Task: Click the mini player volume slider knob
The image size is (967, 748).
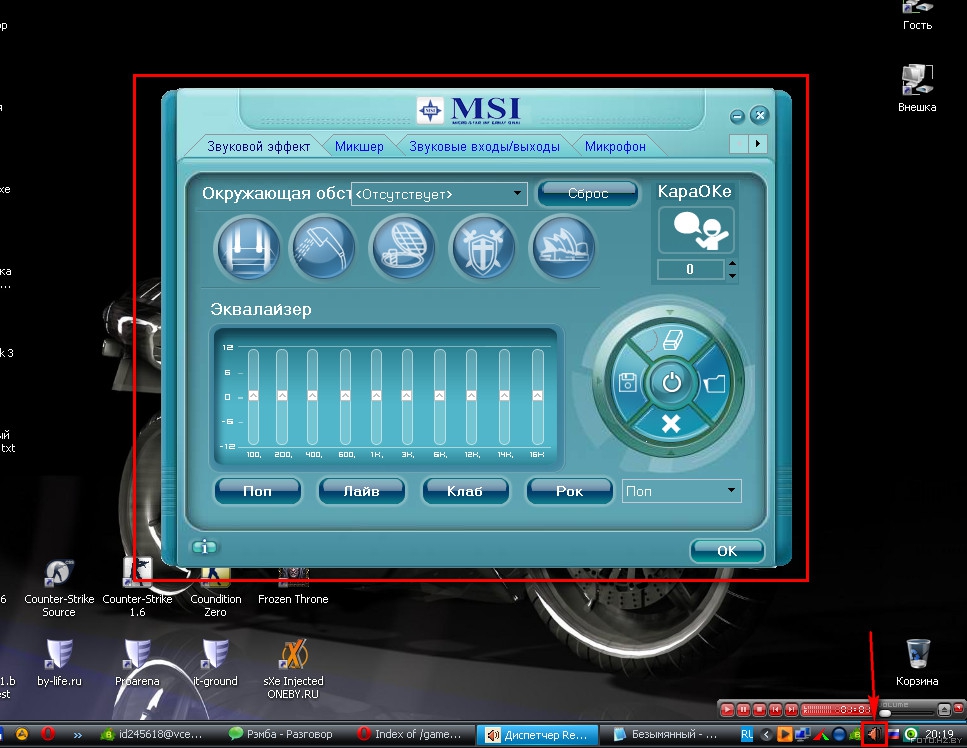Action: coord(886,713)
